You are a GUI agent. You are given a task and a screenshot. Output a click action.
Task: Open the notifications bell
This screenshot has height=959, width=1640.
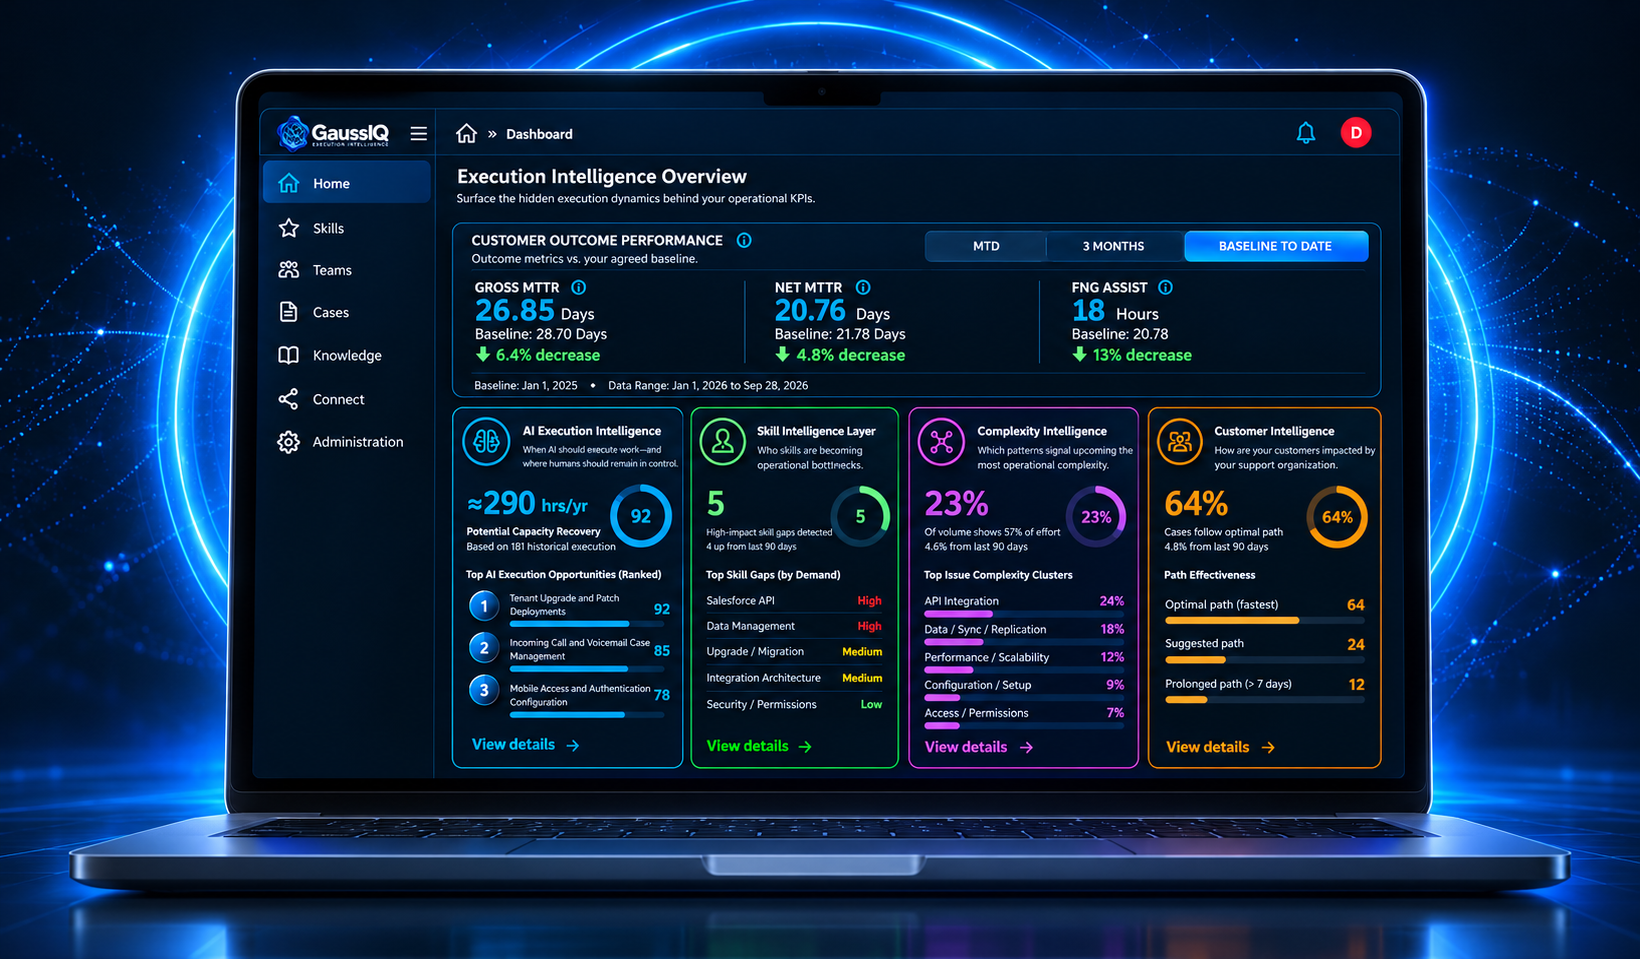click(1306, 133)
